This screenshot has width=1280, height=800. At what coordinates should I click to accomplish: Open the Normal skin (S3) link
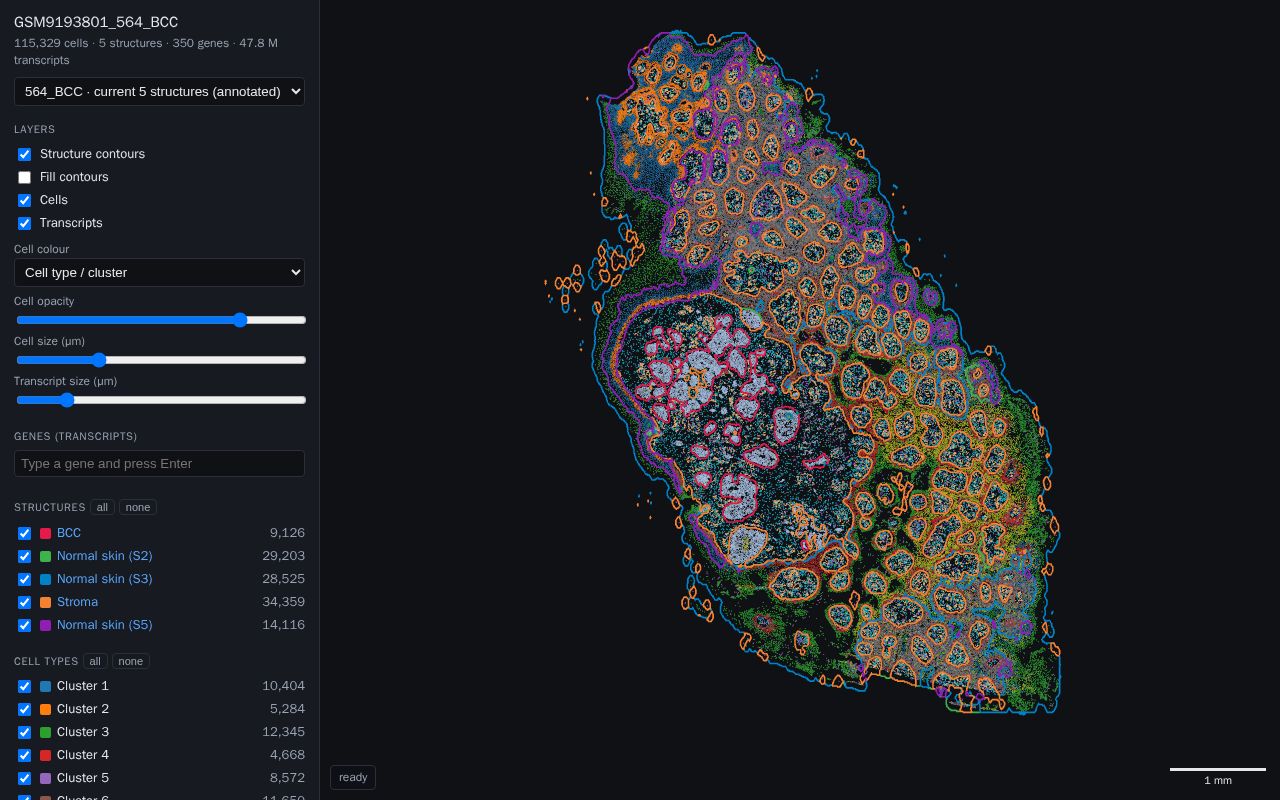point(105,579)
